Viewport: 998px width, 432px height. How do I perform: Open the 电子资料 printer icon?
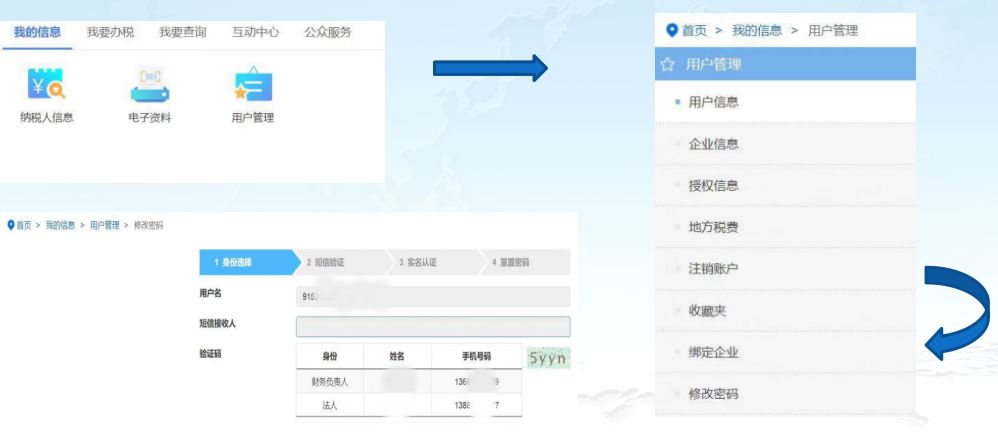click(150, 85)
